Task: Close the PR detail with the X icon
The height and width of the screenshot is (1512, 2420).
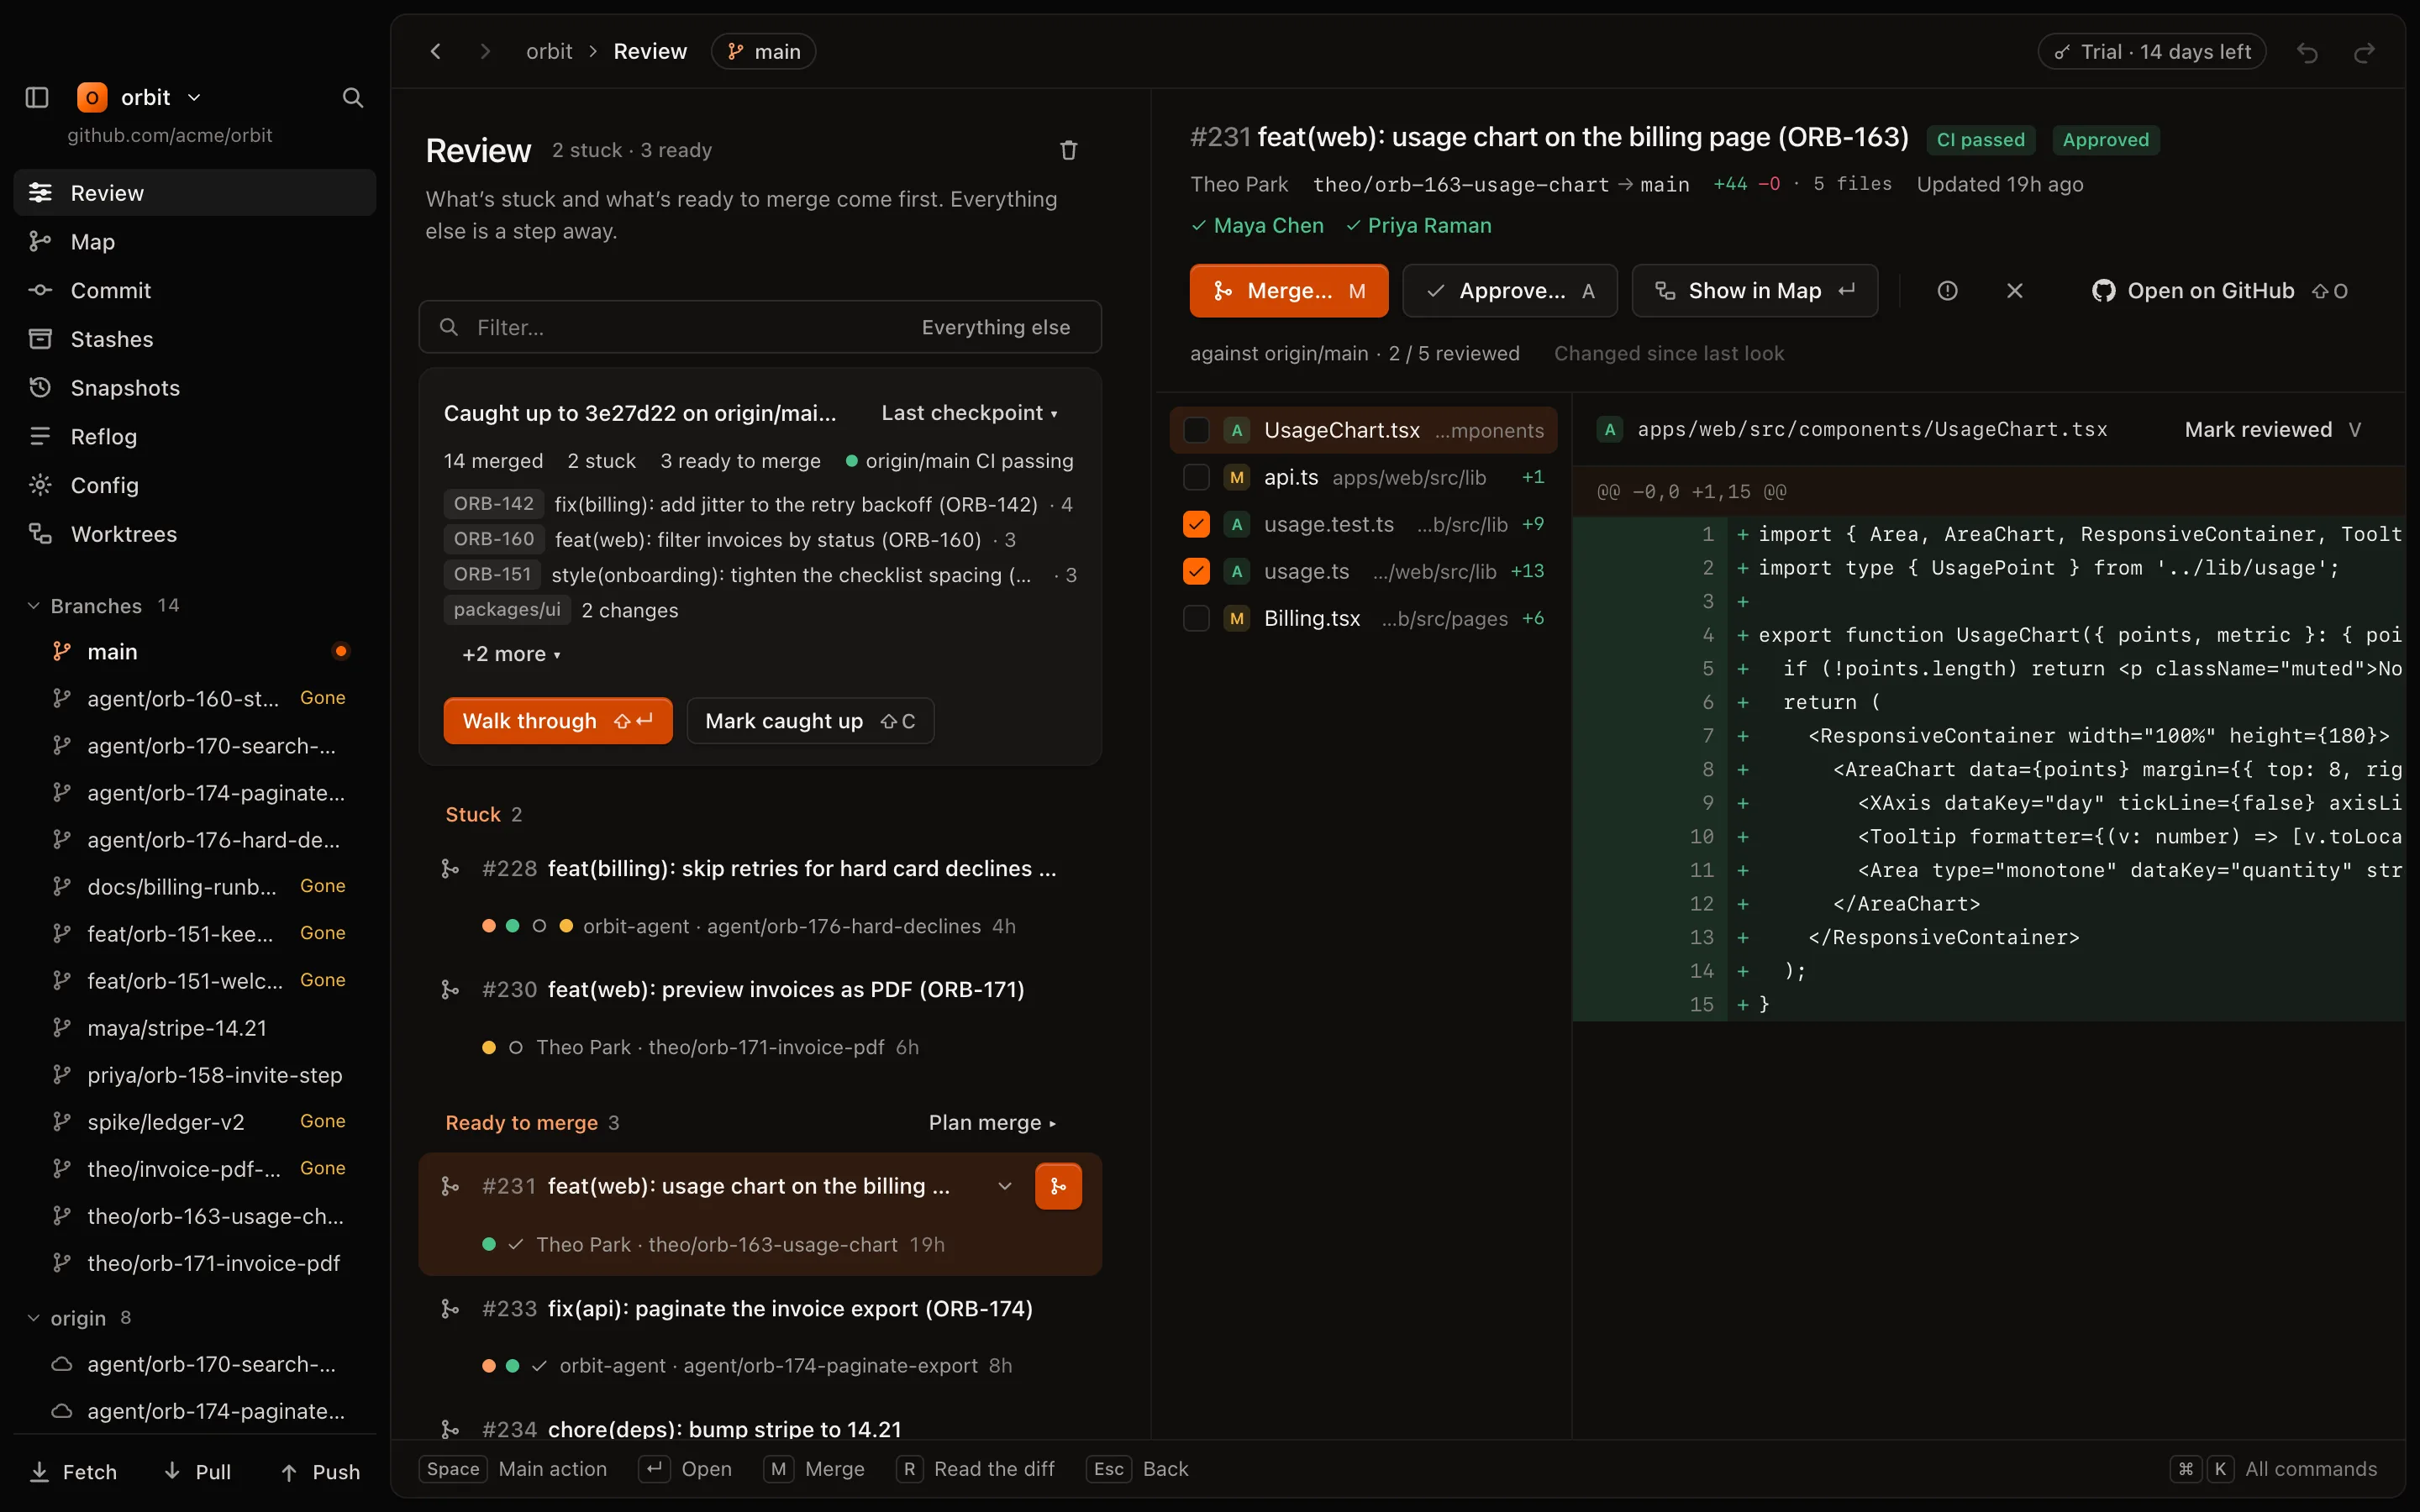Action: point(2014,291)
